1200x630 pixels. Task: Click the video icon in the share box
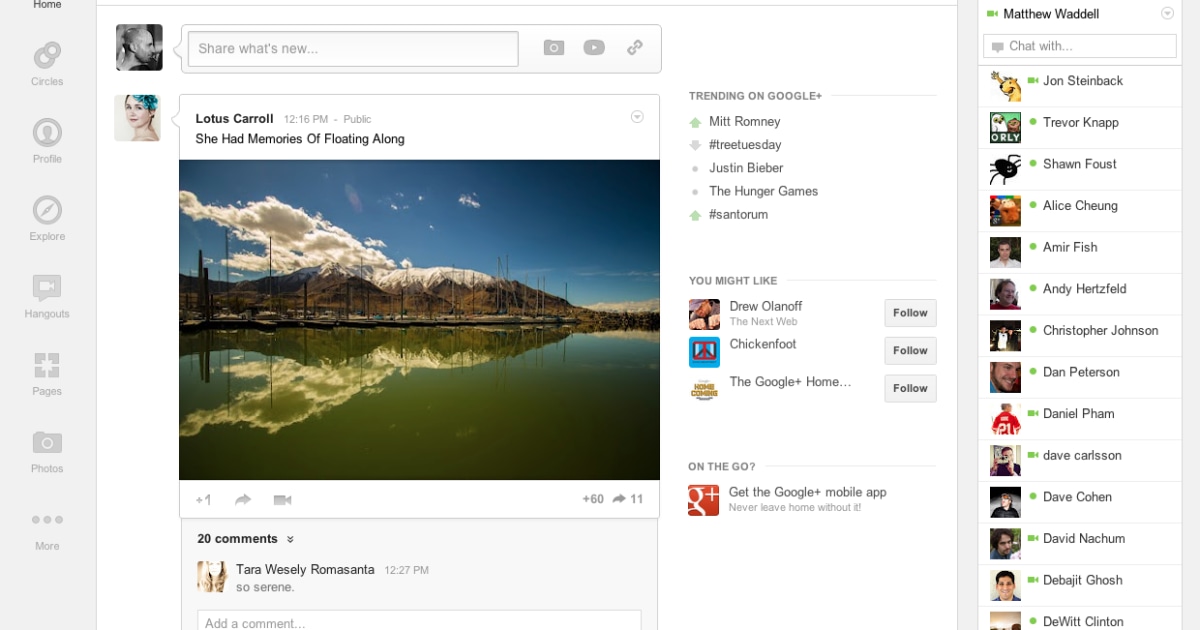click(x=594, y=47)
